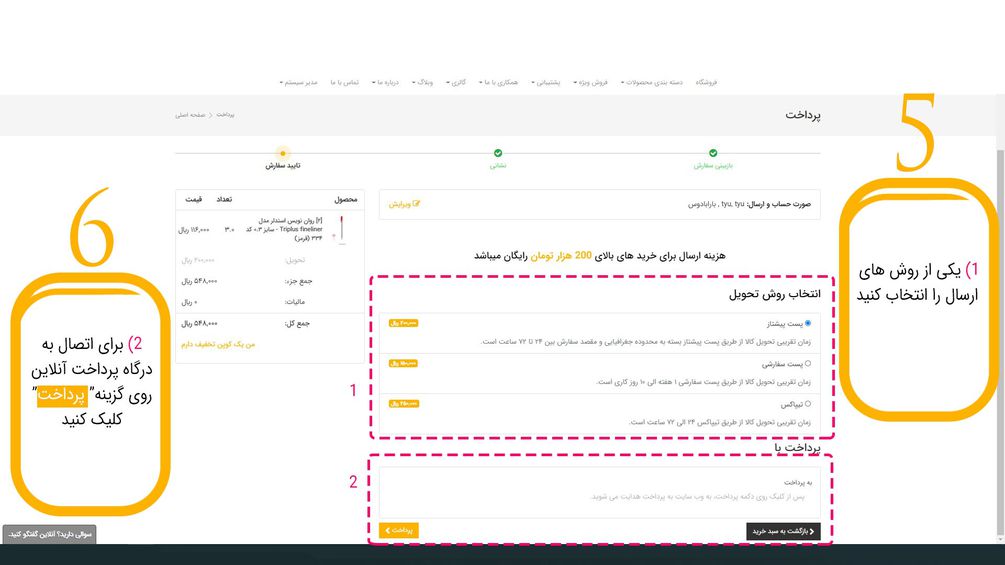Screen dimensions: 1005x565
Task: Open the سوالی دارید؟ online chat widget
Action: point(49,534)
